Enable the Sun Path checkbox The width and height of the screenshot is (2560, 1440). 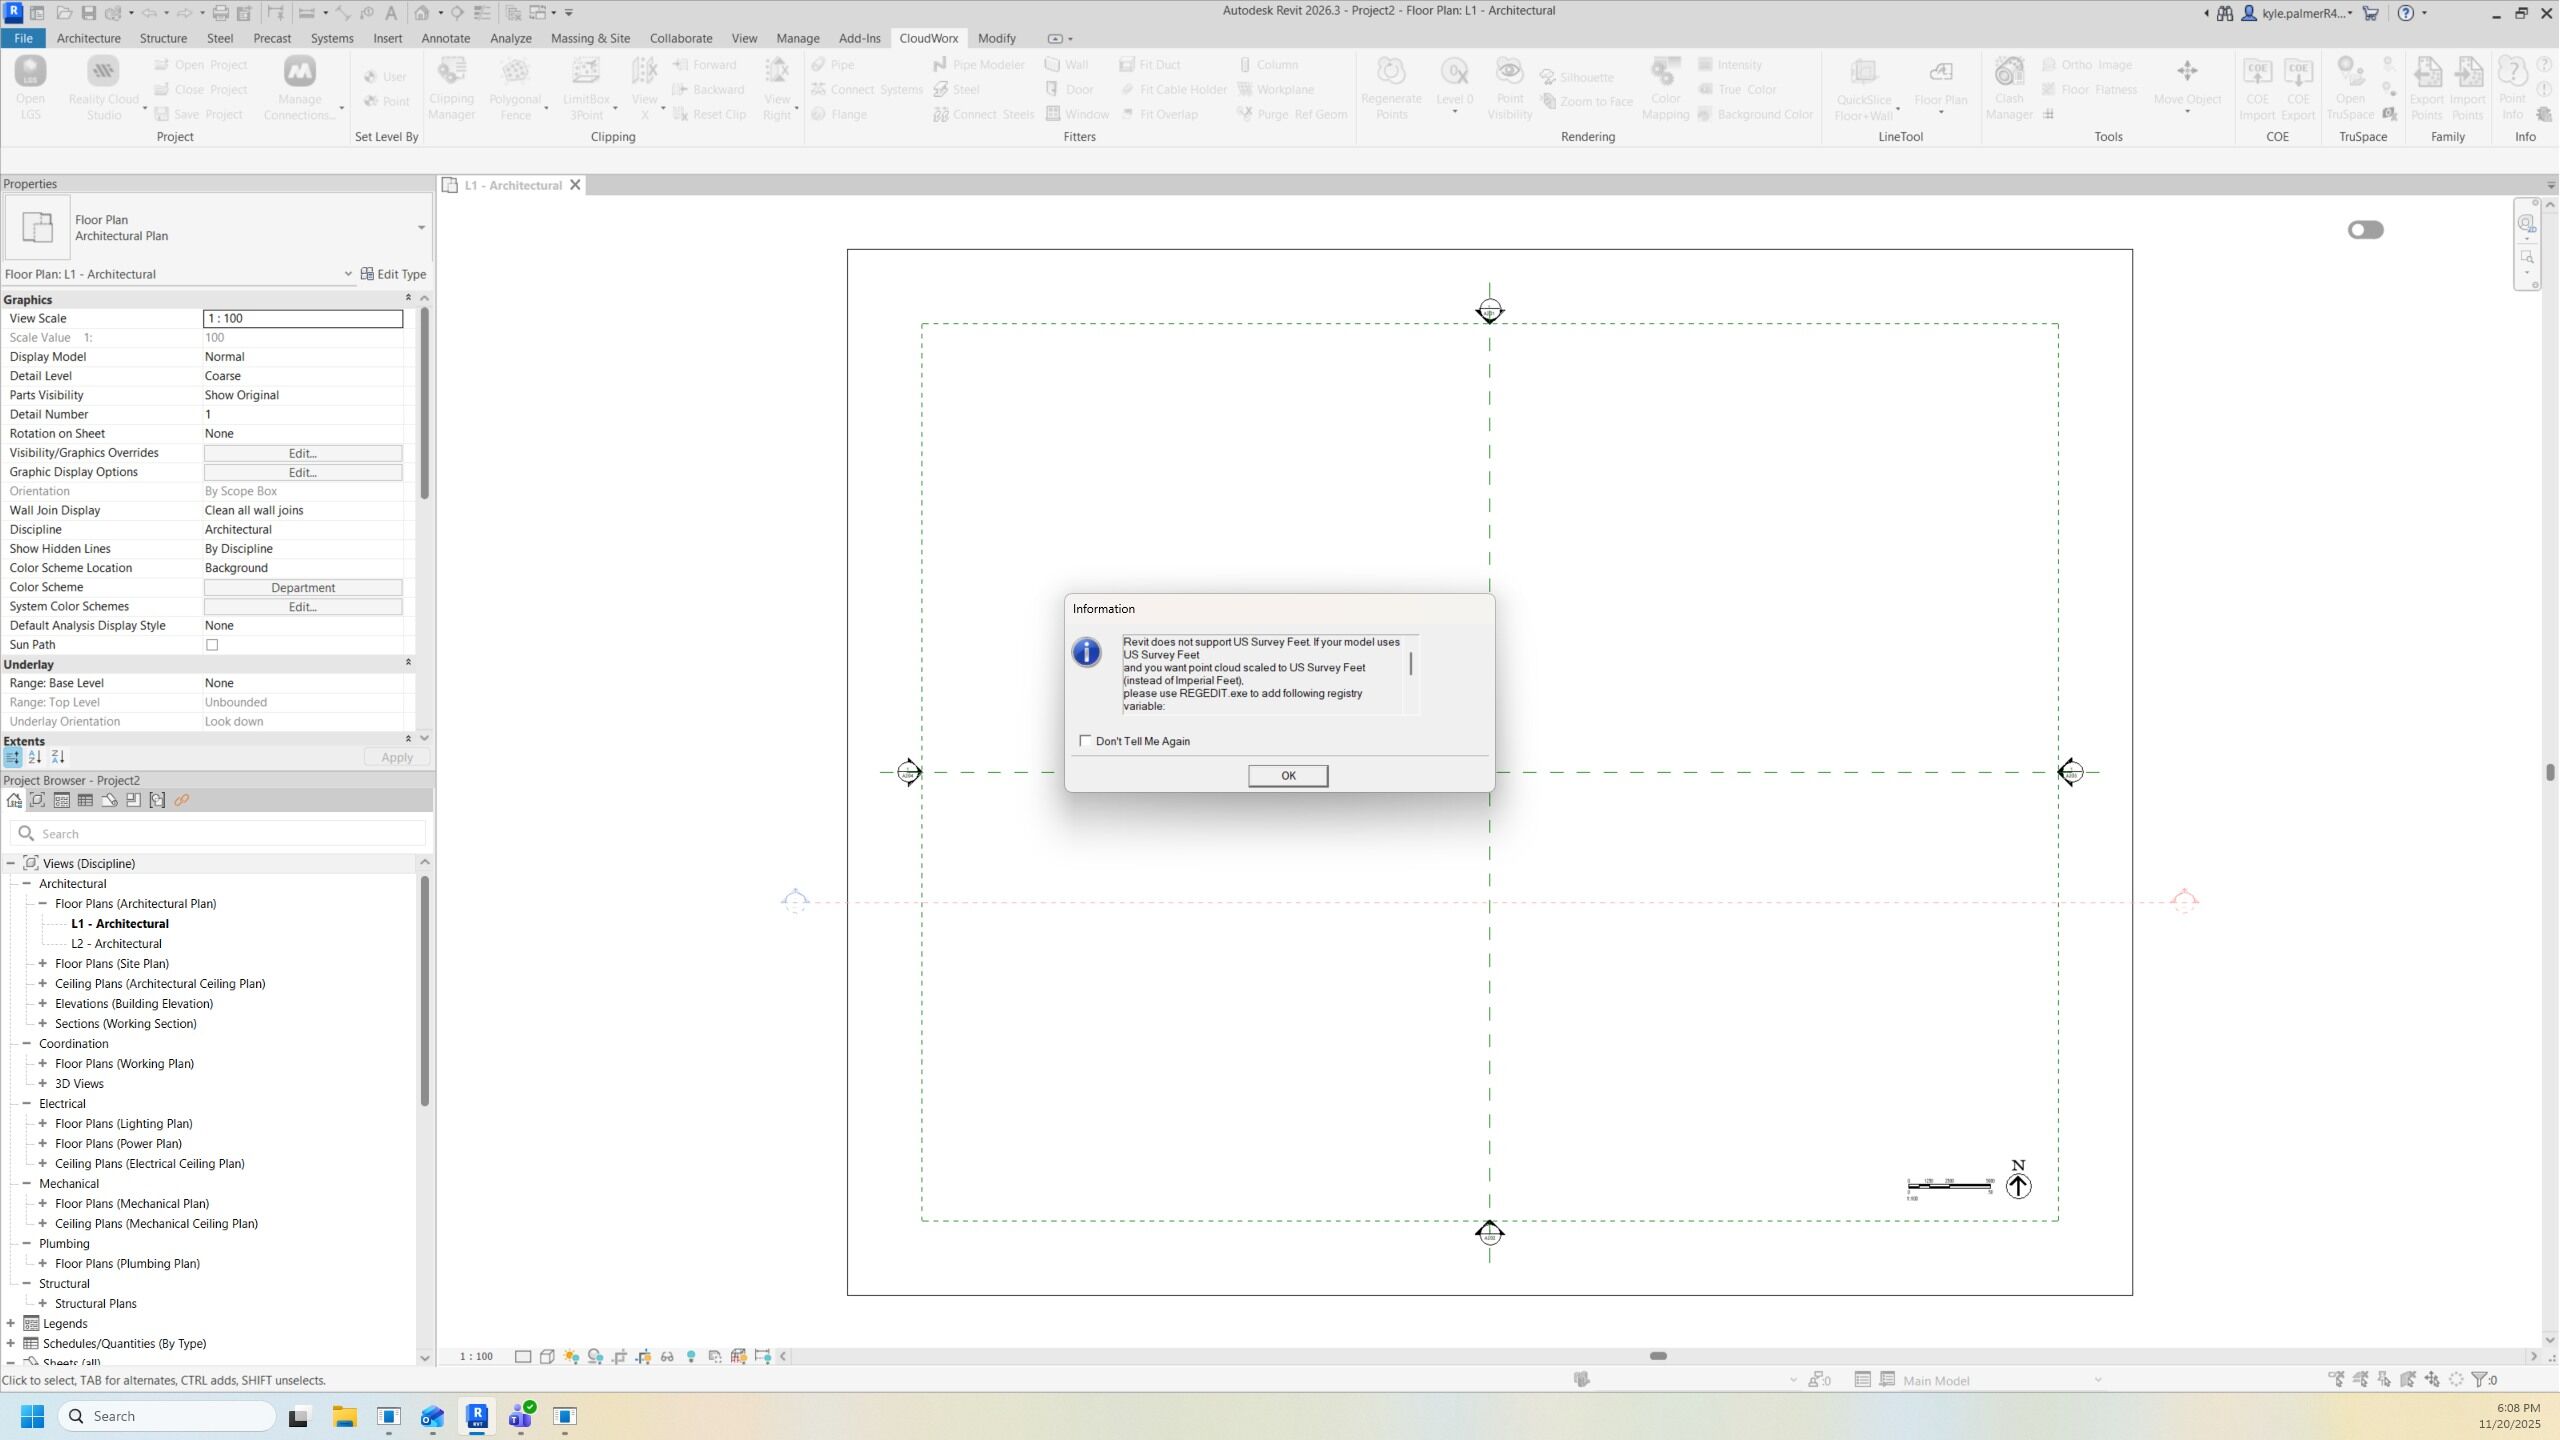pos(212,645)
